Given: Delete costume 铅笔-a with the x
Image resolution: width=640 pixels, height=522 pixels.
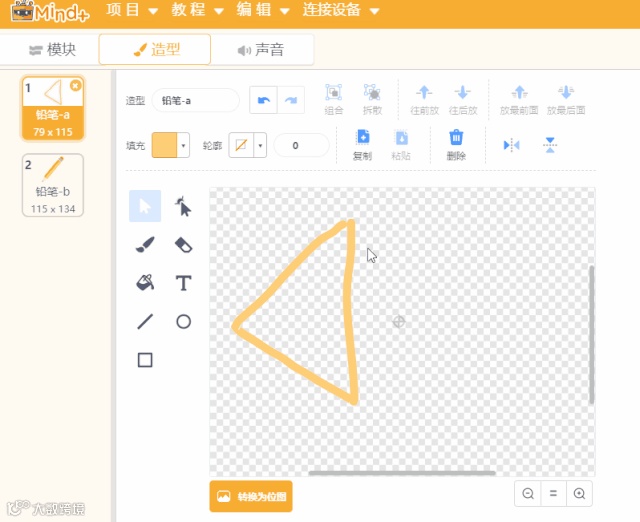Looking at the screenshot, I should [x=75, y=85].
